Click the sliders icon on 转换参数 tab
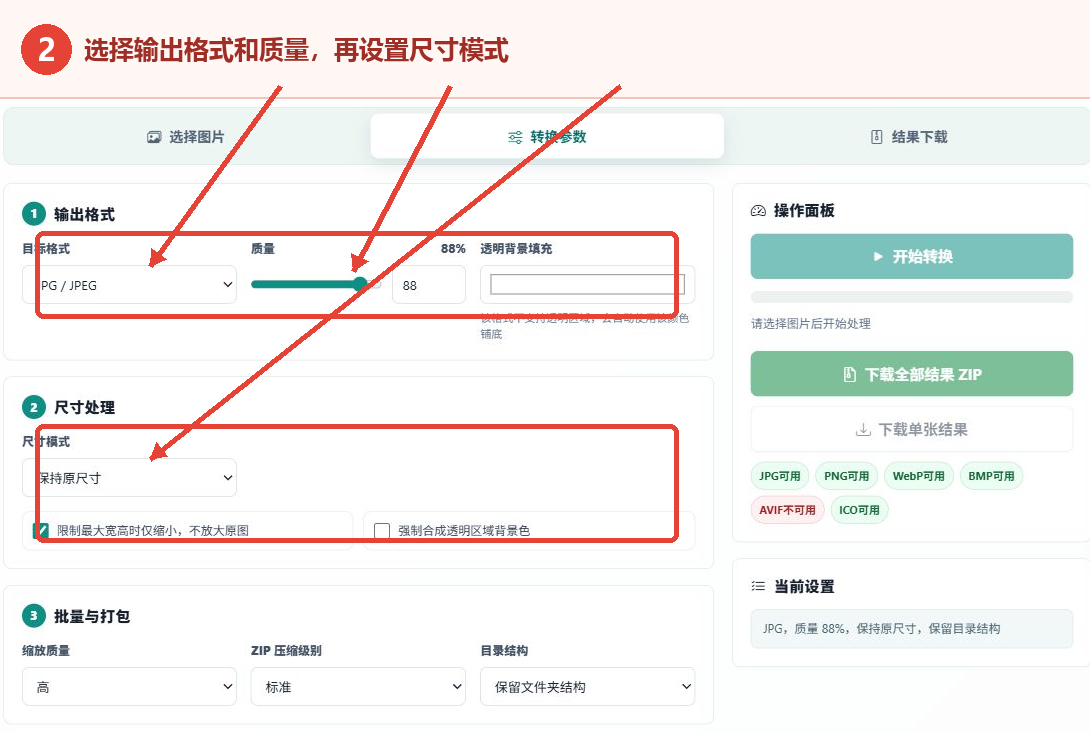Image resolution: width=1090 pixels, height=733 pixels. pos(515,137)
